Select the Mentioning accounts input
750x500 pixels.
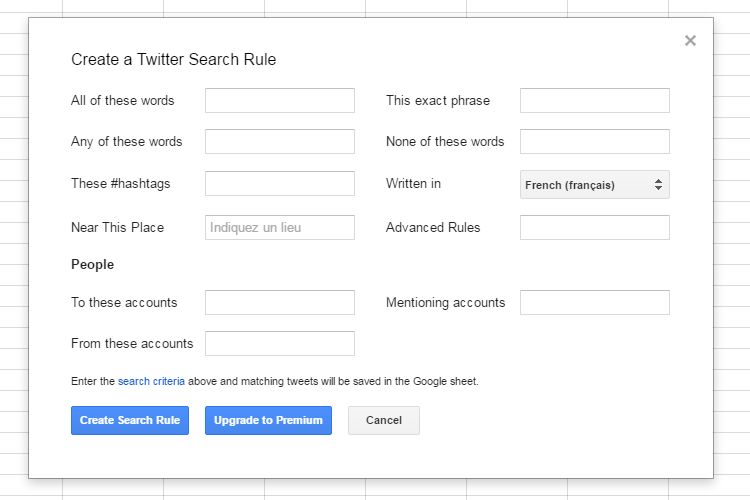coord(595,302)
